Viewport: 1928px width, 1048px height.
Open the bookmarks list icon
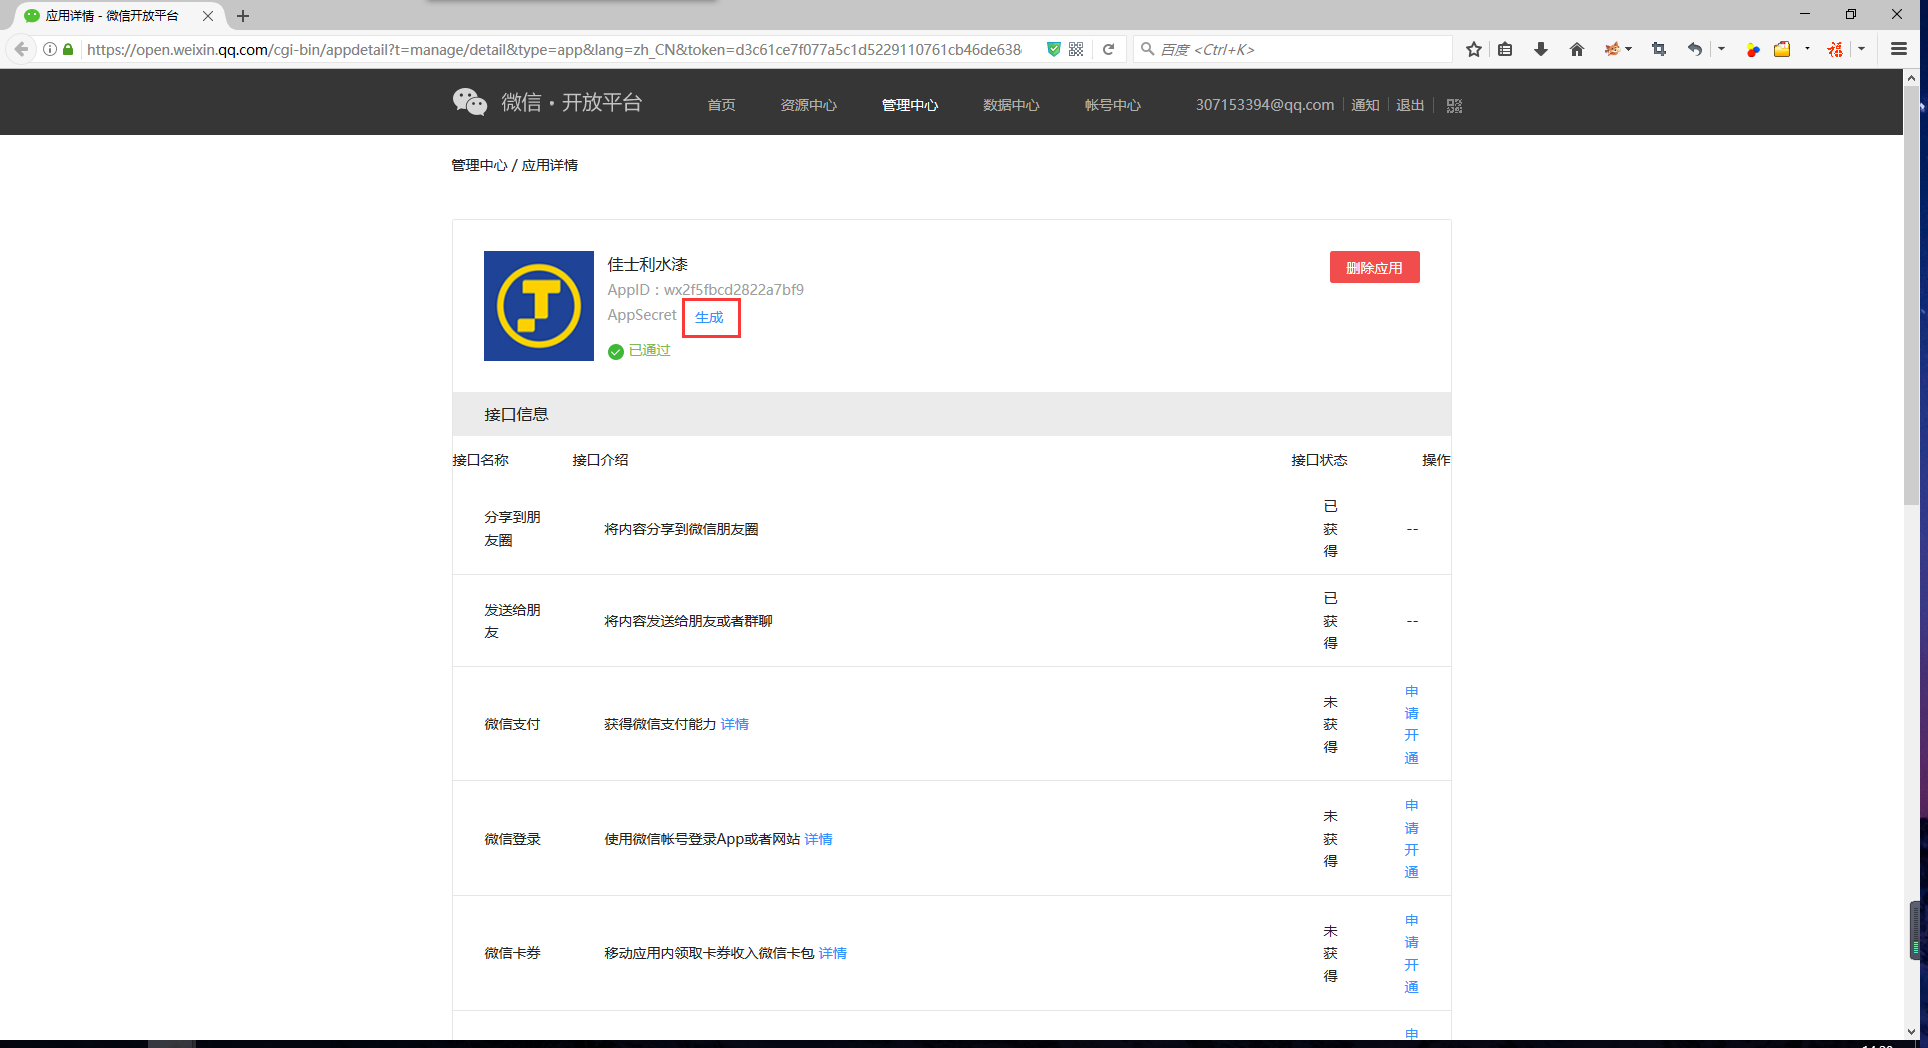click(x=1505, y=49)
